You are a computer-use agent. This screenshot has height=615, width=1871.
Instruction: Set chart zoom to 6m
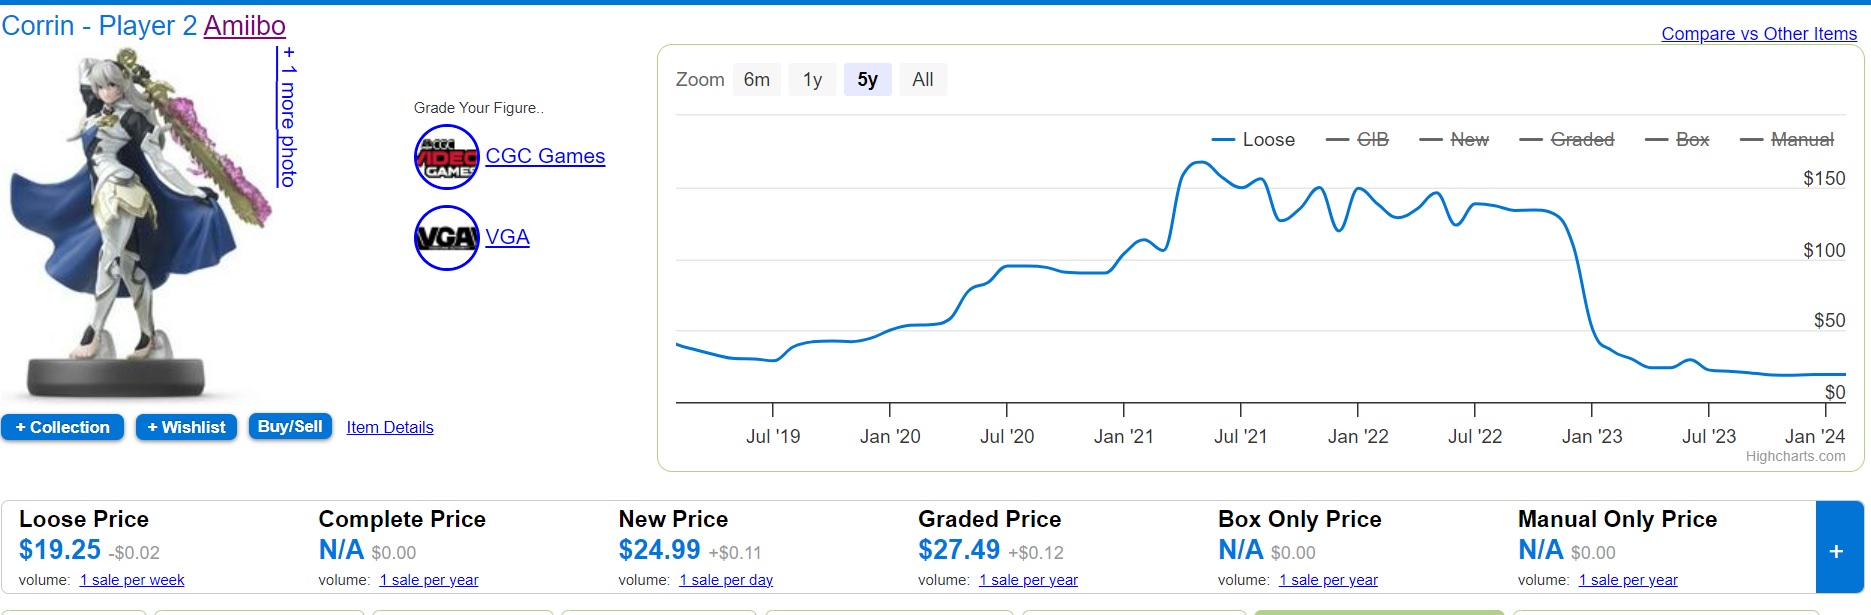click(757, 80)
